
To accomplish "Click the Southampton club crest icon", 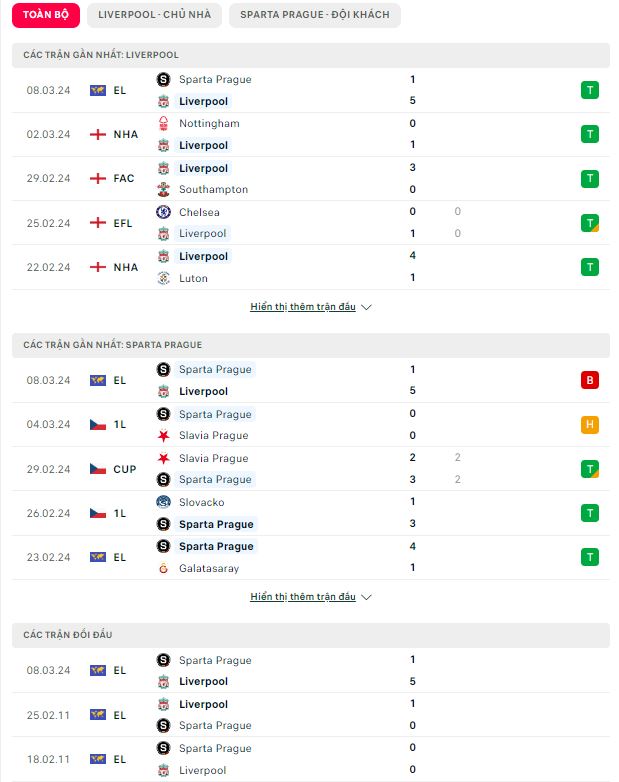I will click(x=163, y=190).
